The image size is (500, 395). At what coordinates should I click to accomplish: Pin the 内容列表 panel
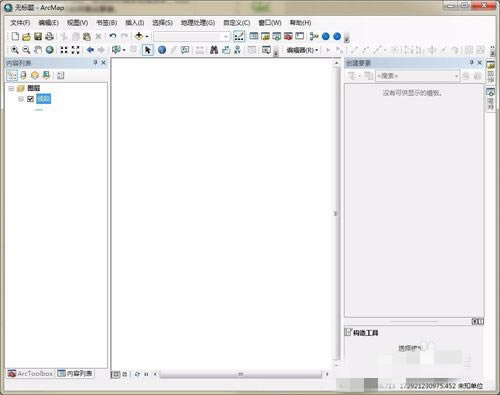tap(95, 63)
